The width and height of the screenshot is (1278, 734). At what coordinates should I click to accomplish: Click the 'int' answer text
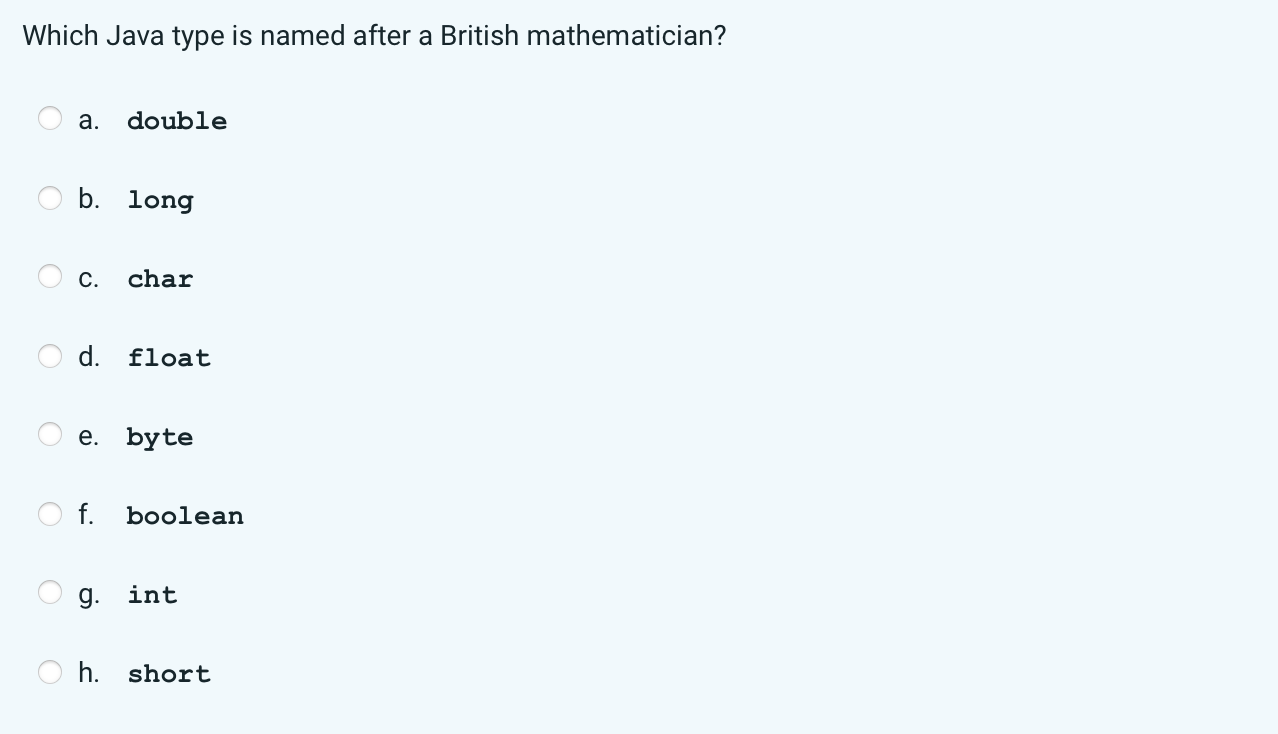coord(152,595)
